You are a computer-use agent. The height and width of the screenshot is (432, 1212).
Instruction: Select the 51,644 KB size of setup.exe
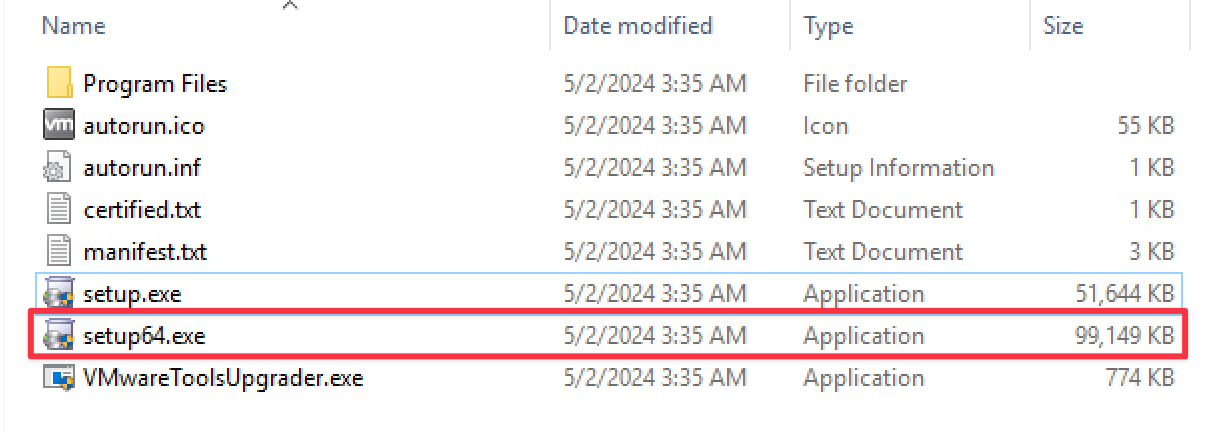(1117, 294)
